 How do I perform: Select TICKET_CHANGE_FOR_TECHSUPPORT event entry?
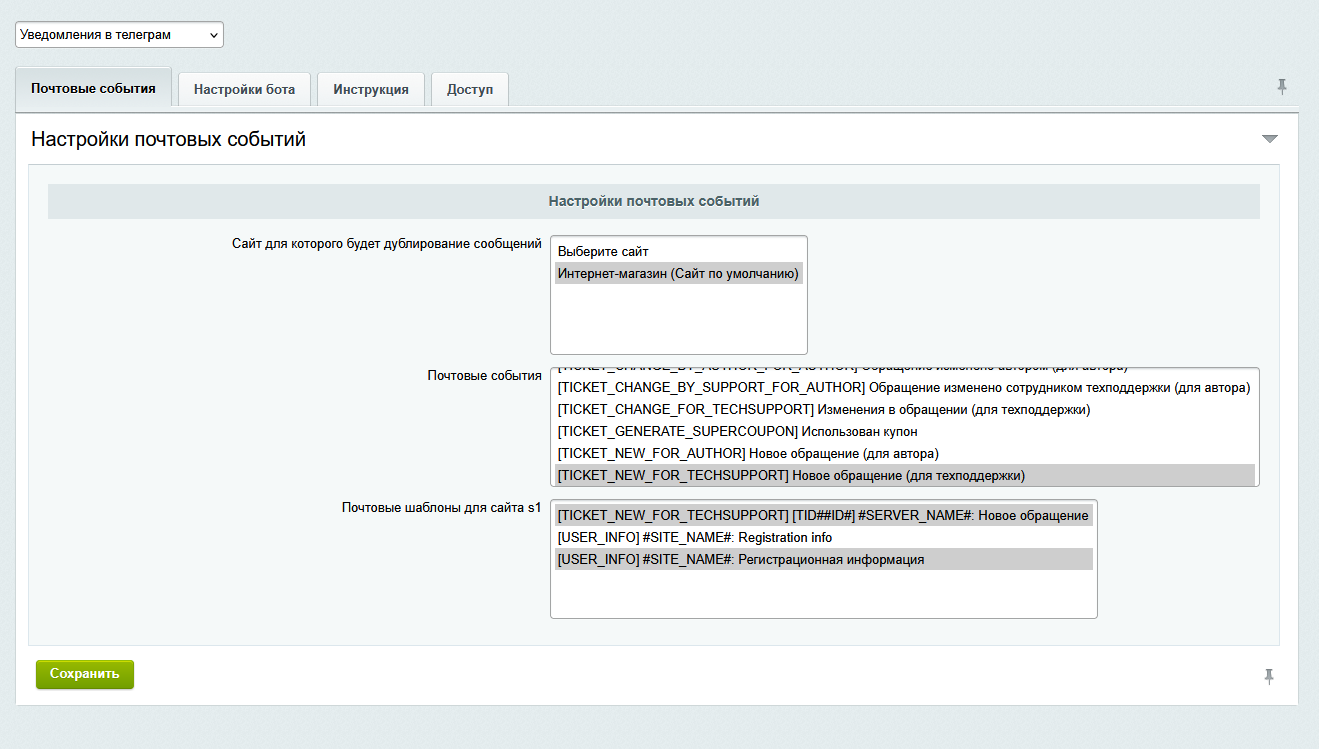tap(823, 409)
